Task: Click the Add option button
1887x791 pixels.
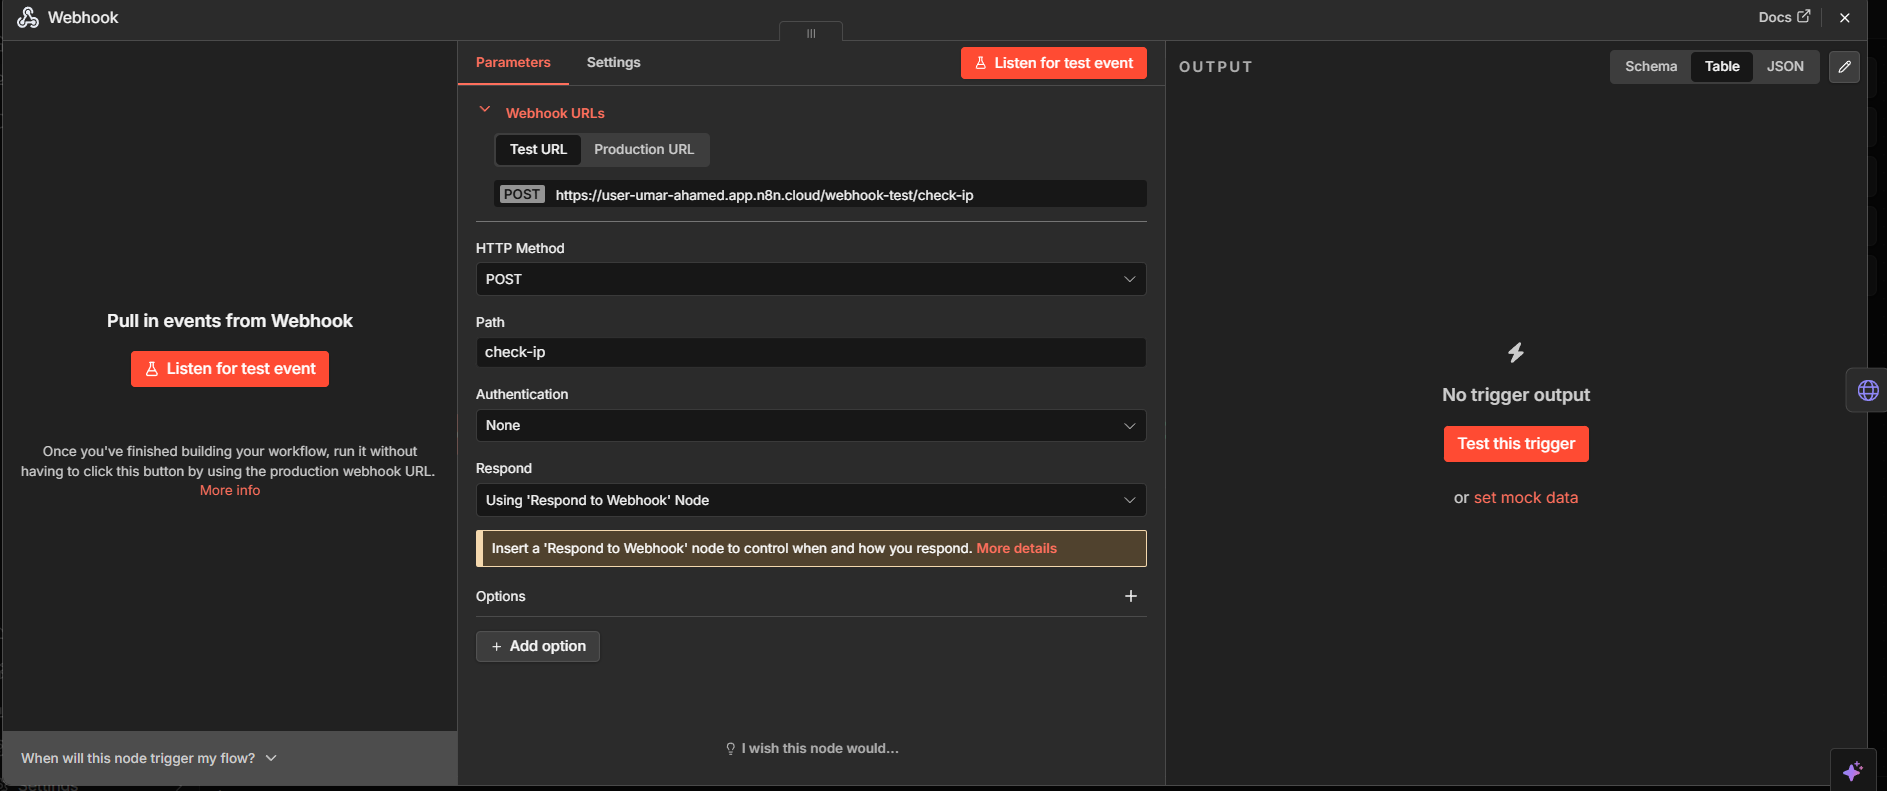Action: tap(538, 646)
